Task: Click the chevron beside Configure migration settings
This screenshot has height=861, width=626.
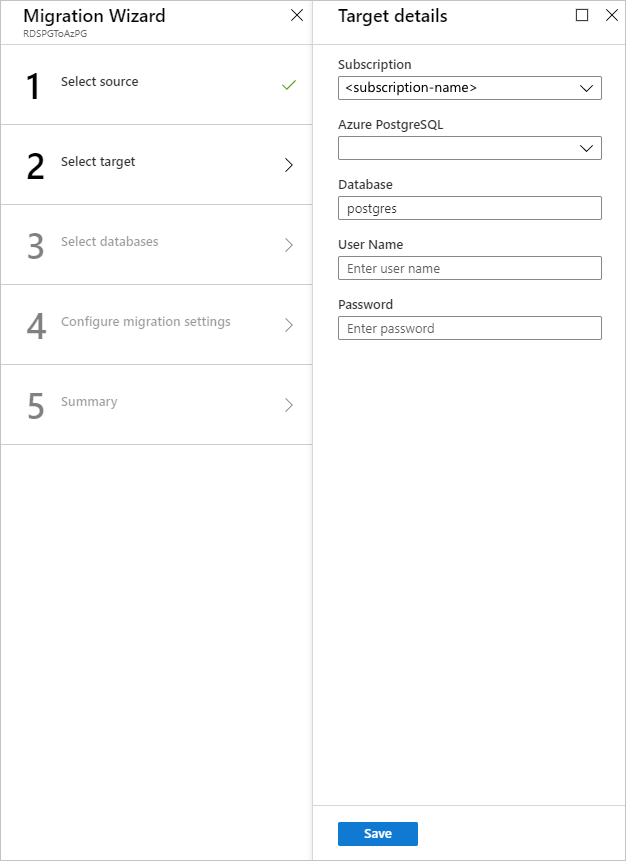Action: 290,324
